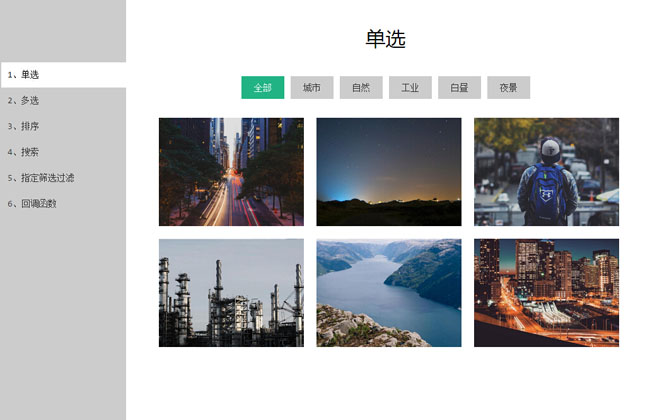Viewport: 650px width, 420px height.
Task: Select 指定筛选过滤 in the sidebar
Action: pos(63,178)
